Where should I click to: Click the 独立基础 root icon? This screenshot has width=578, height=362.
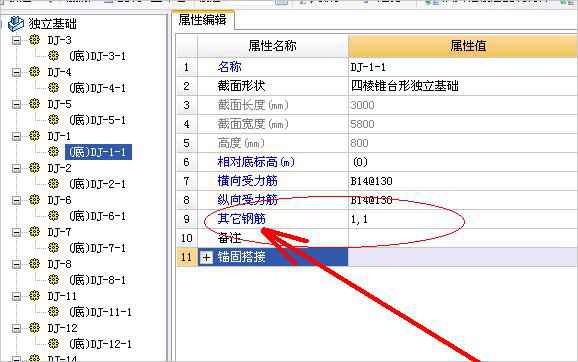(x=16, y=24)
